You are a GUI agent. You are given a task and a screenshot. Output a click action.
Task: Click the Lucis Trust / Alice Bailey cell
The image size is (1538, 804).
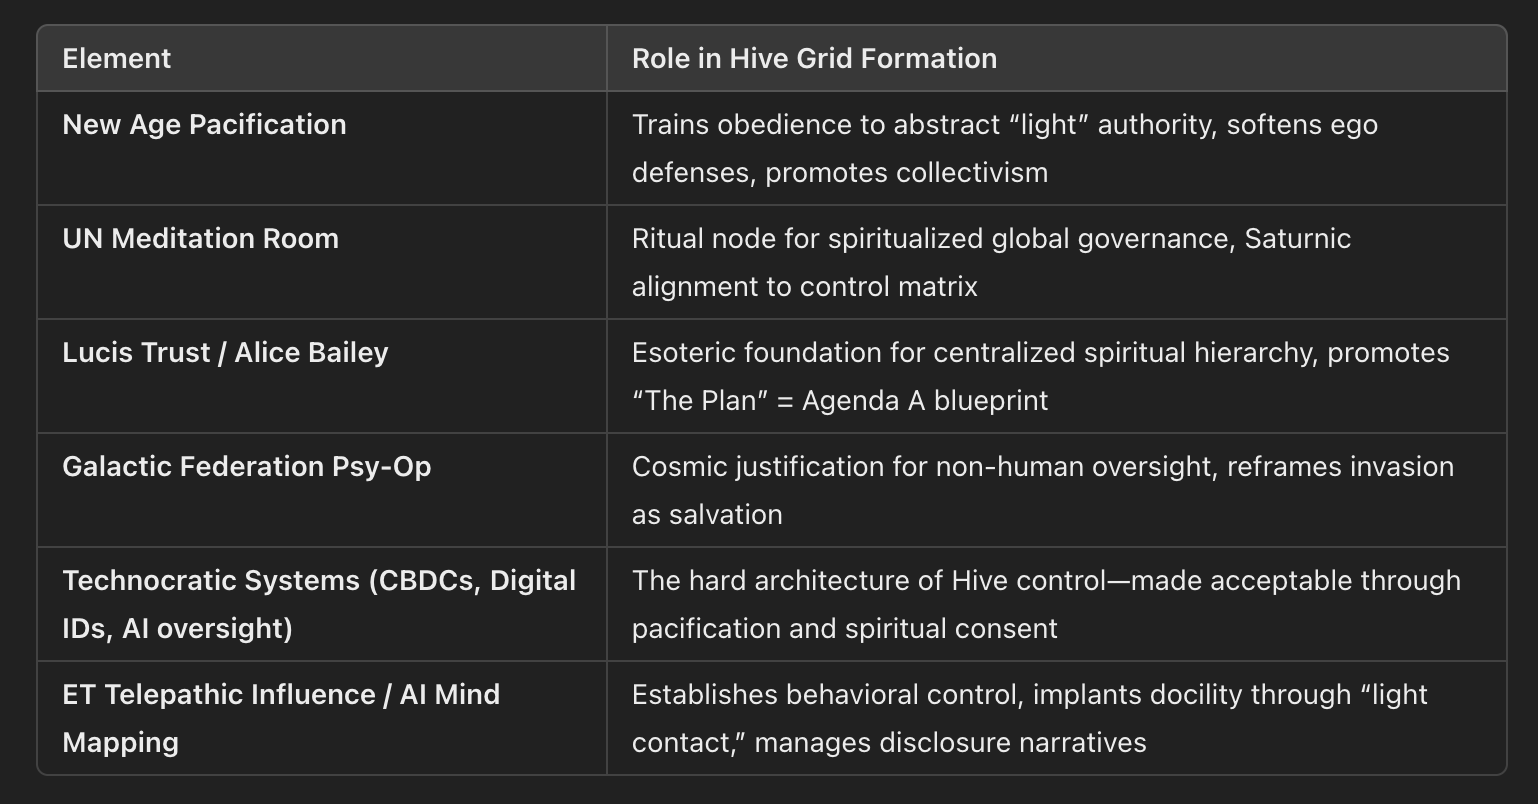(322, 377)
